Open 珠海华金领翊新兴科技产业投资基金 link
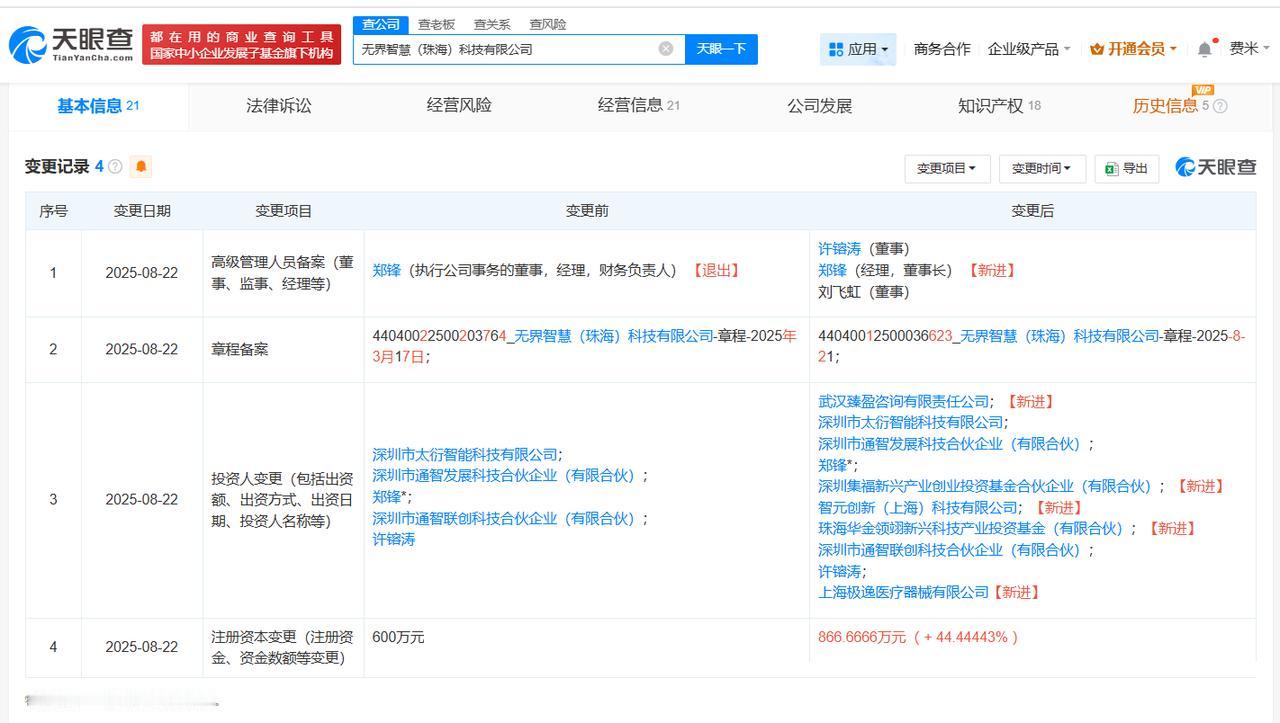The height and width of the screenshot is (723, 1280). pos(971,528)
